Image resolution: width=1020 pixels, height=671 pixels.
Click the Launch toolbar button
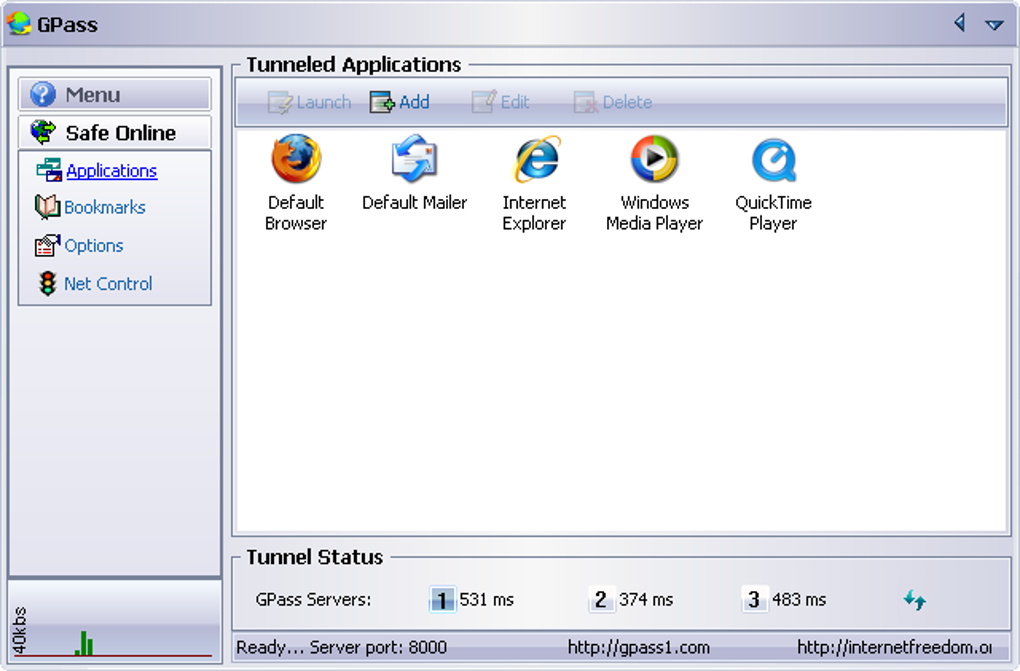309,102
